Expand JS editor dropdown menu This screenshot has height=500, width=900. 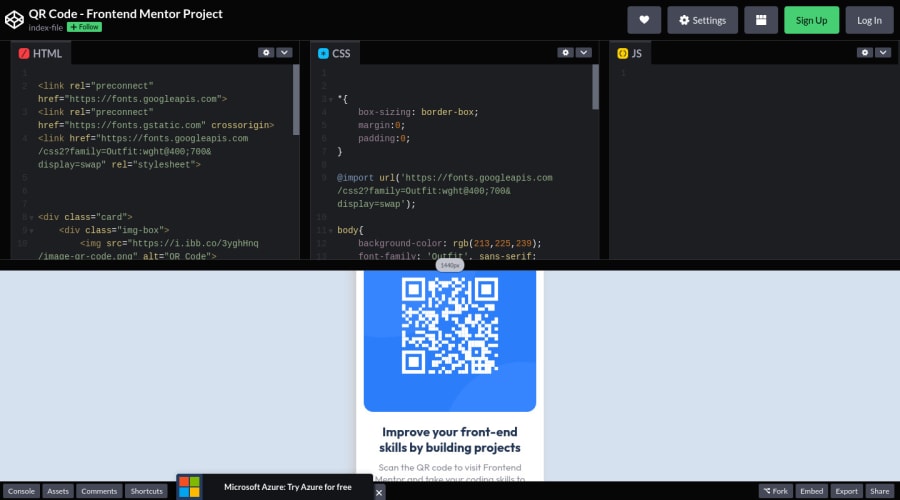click(x=883, y=52)
